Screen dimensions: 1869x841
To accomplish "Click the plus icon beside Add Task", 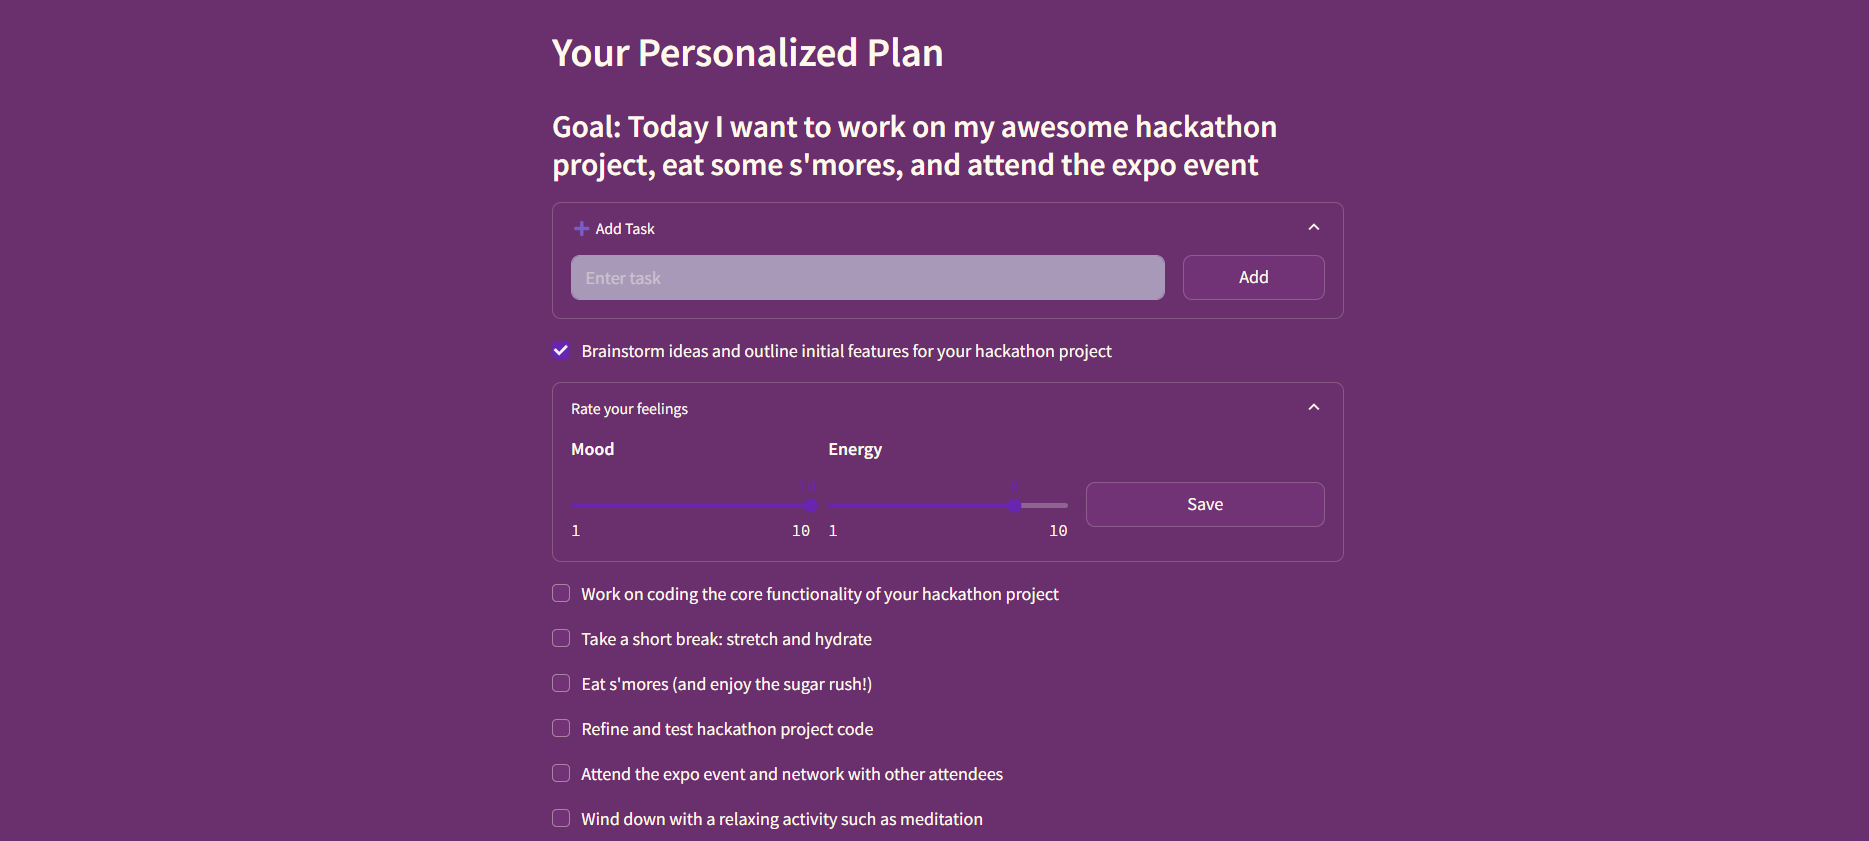I will (x=581, y=229).
